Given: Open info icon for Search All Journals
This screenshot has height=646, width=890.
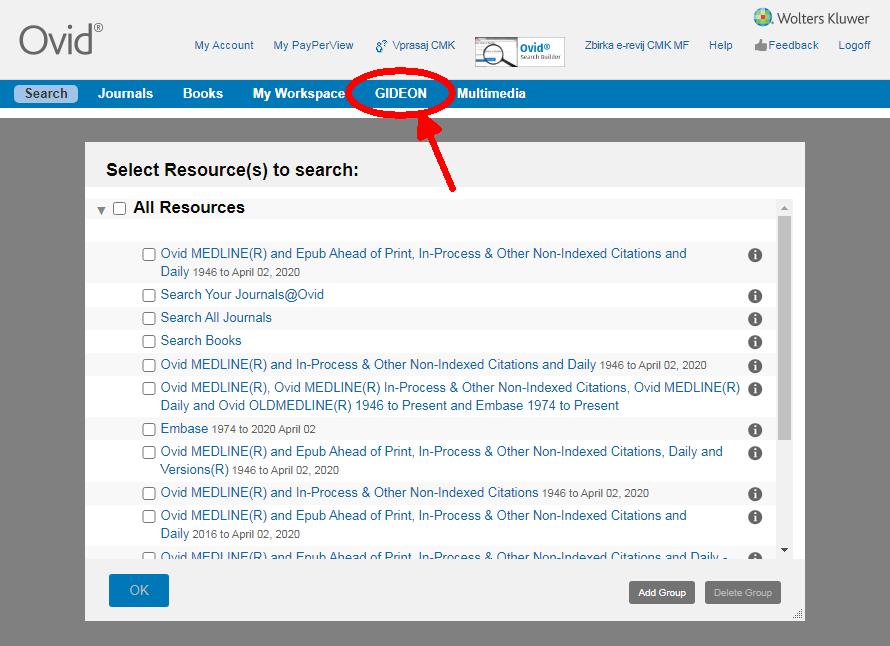Looking at the screenshot, I should (x=755, y=319).
